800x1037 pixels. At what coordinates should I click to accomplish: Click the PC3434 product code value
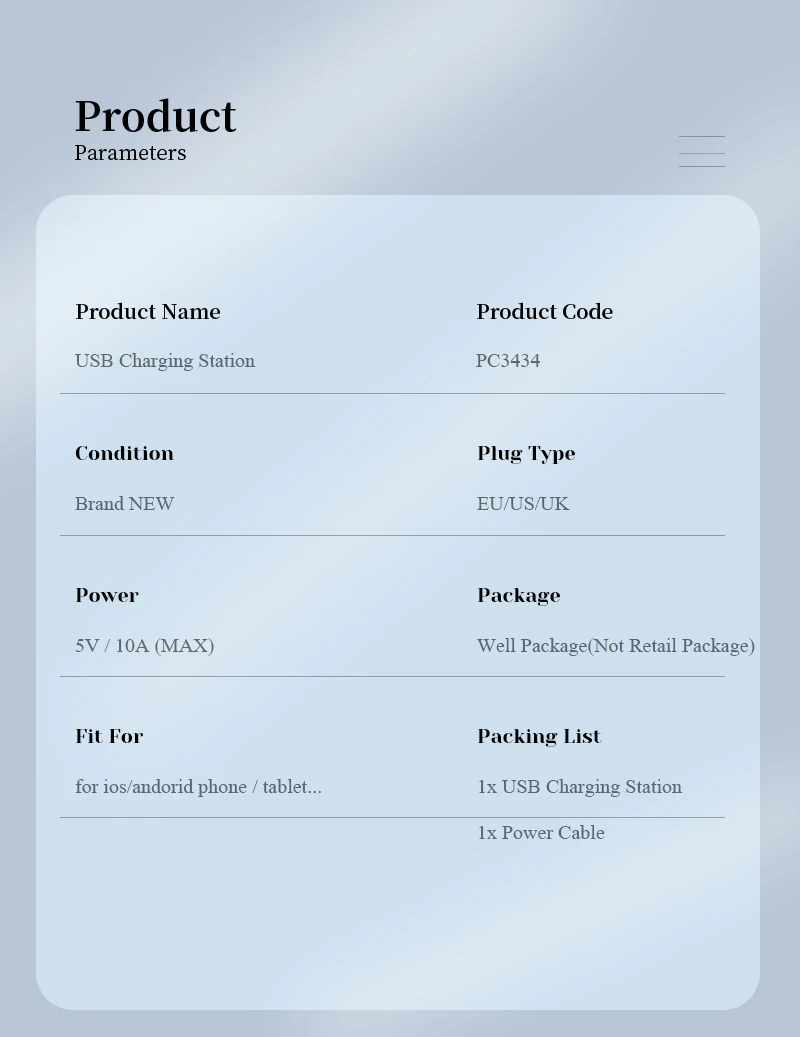[508, 361]
